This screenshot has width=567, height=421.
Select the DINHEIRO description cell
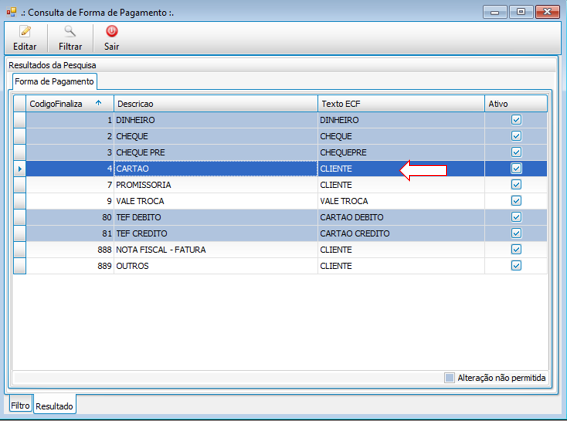tap(216, 120)
